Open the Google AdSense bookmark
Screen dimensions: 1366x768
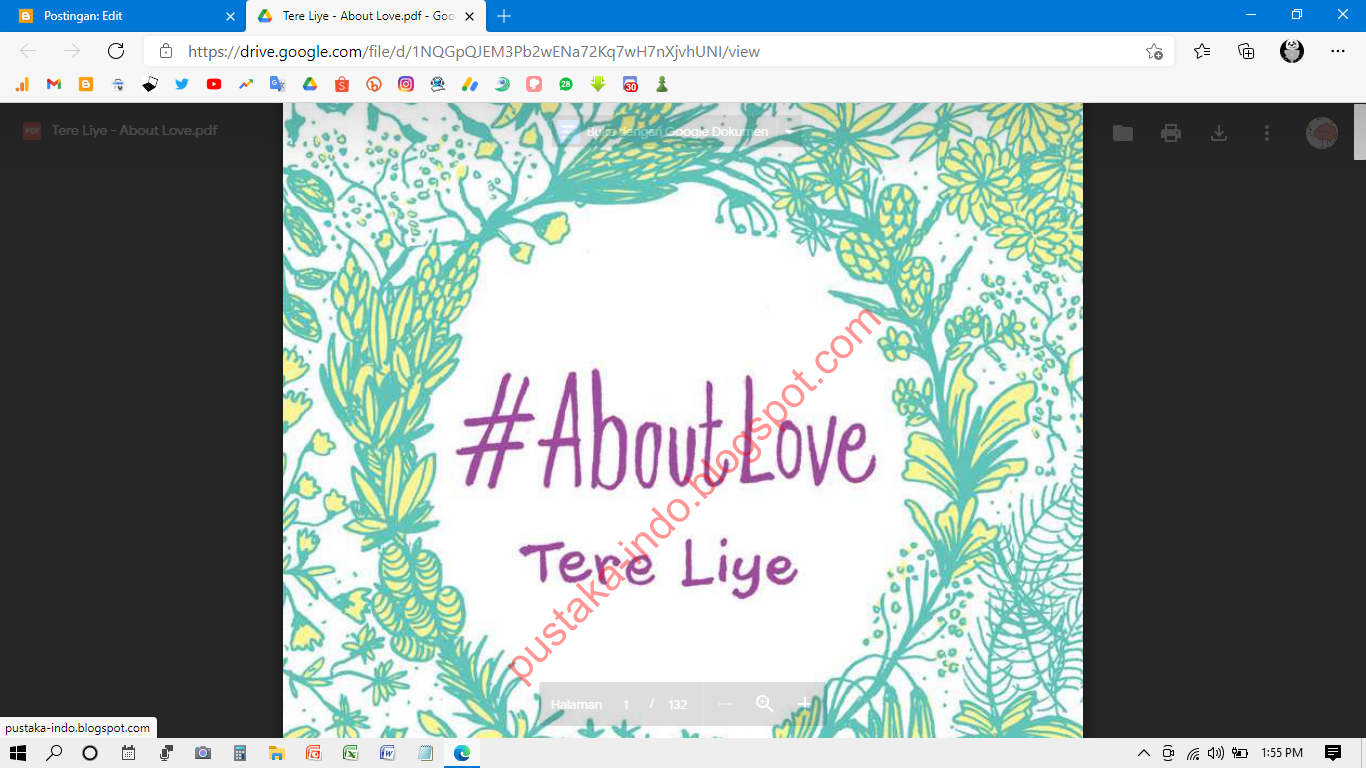pos(470,85)
